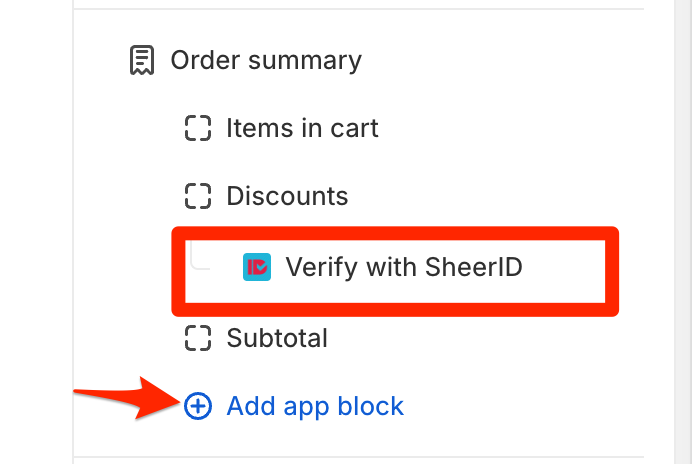Click inside red highlight box right of SheerID
The width and height of the screenshot is (694, 464).
565,267
